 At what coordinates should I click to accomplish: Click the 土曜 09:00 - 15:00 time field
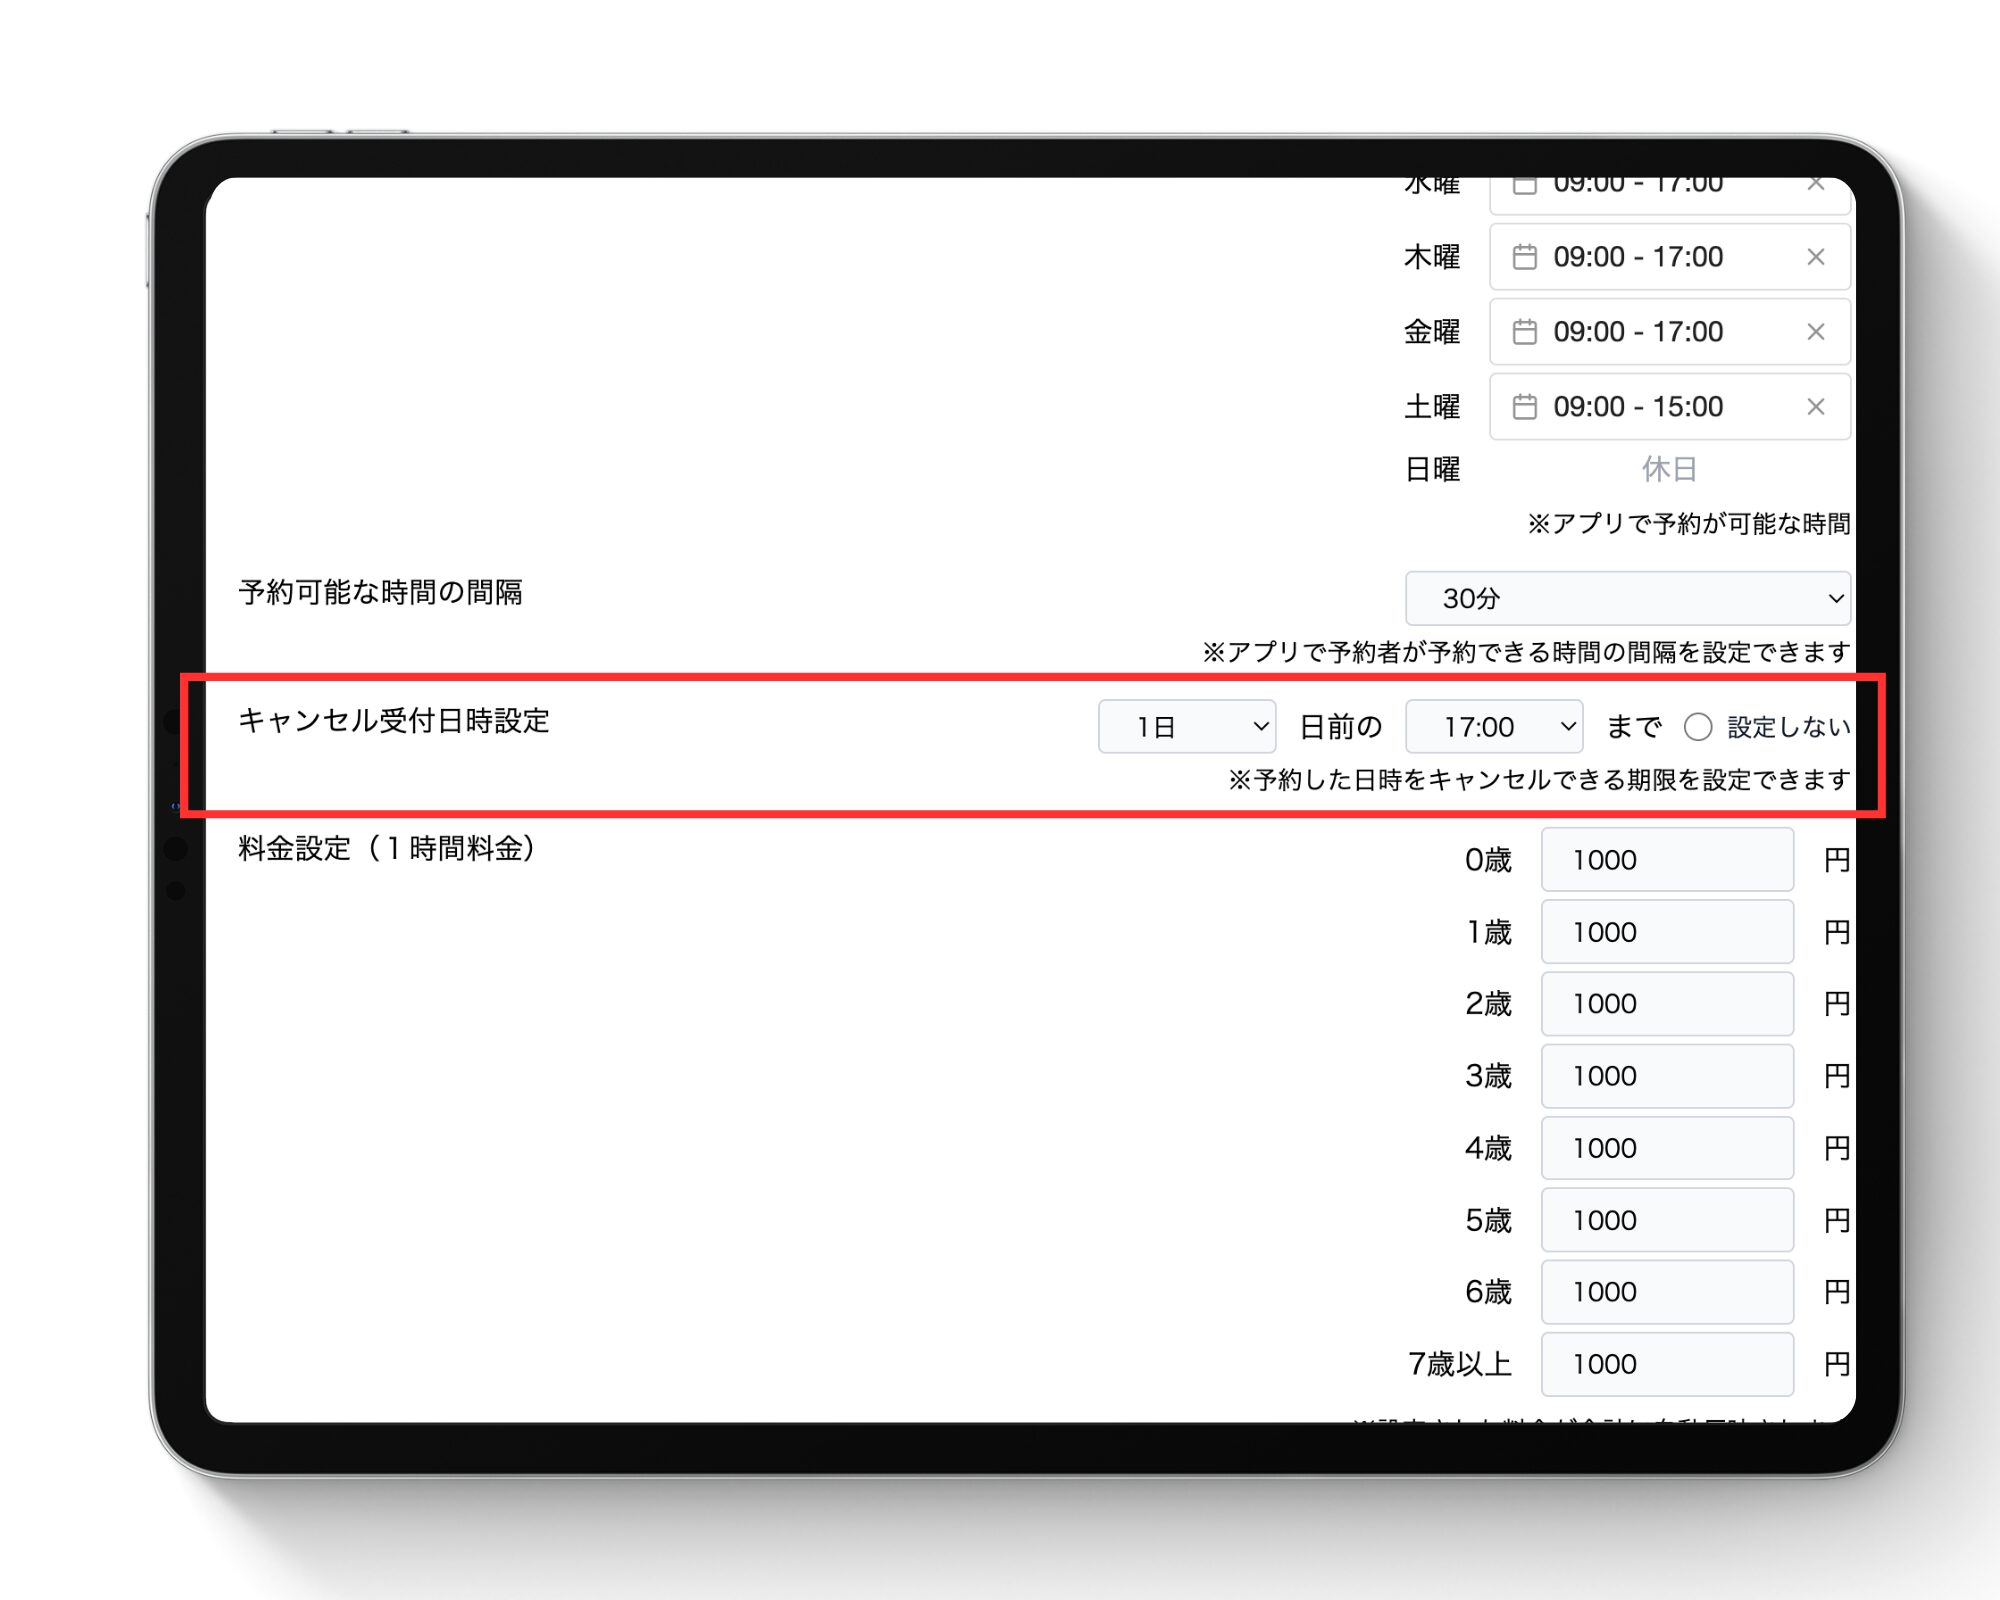pyautogui.click(x=1640, y=407)
